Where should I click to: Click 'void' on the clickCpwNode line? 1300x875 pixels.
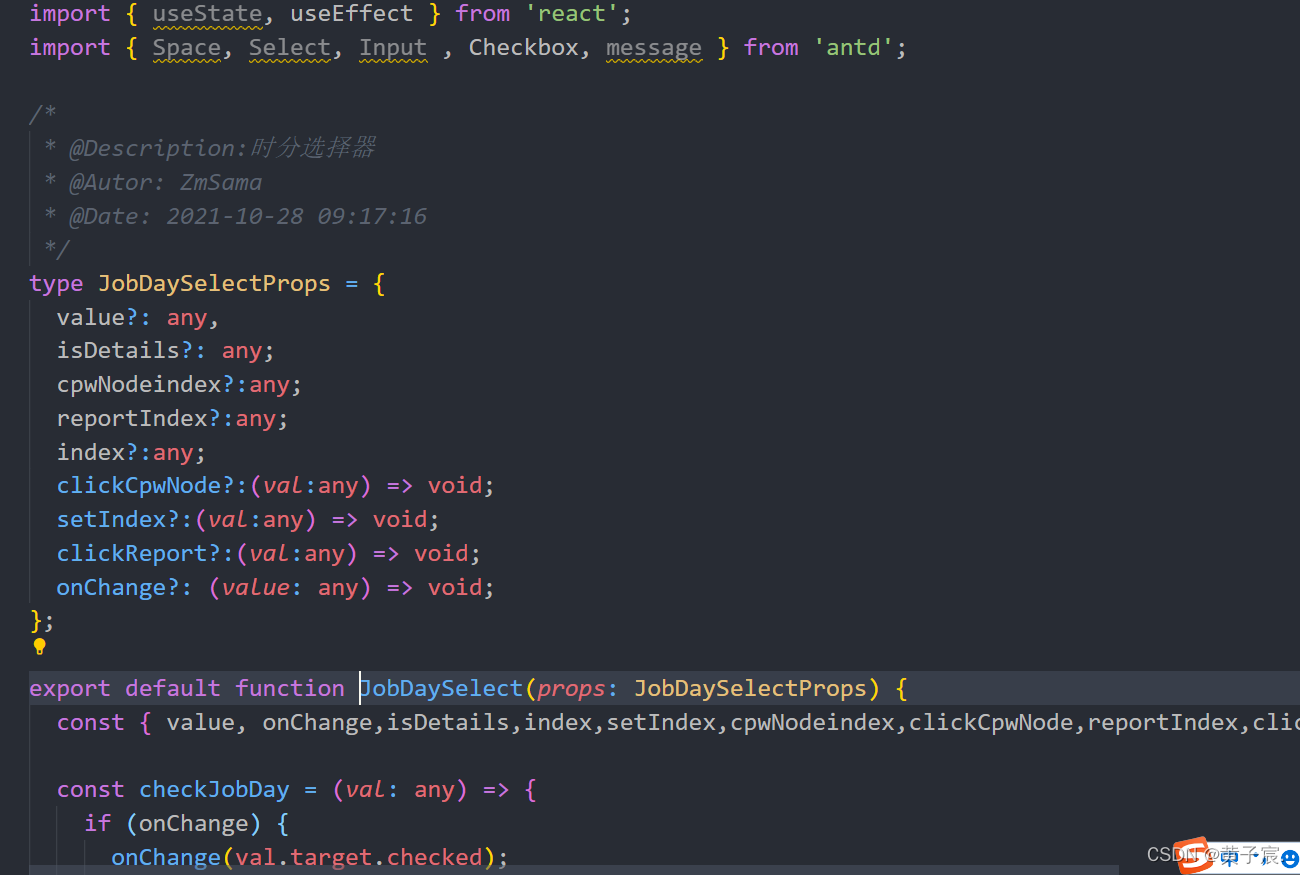pyautogui.click(x=455, y=486)
